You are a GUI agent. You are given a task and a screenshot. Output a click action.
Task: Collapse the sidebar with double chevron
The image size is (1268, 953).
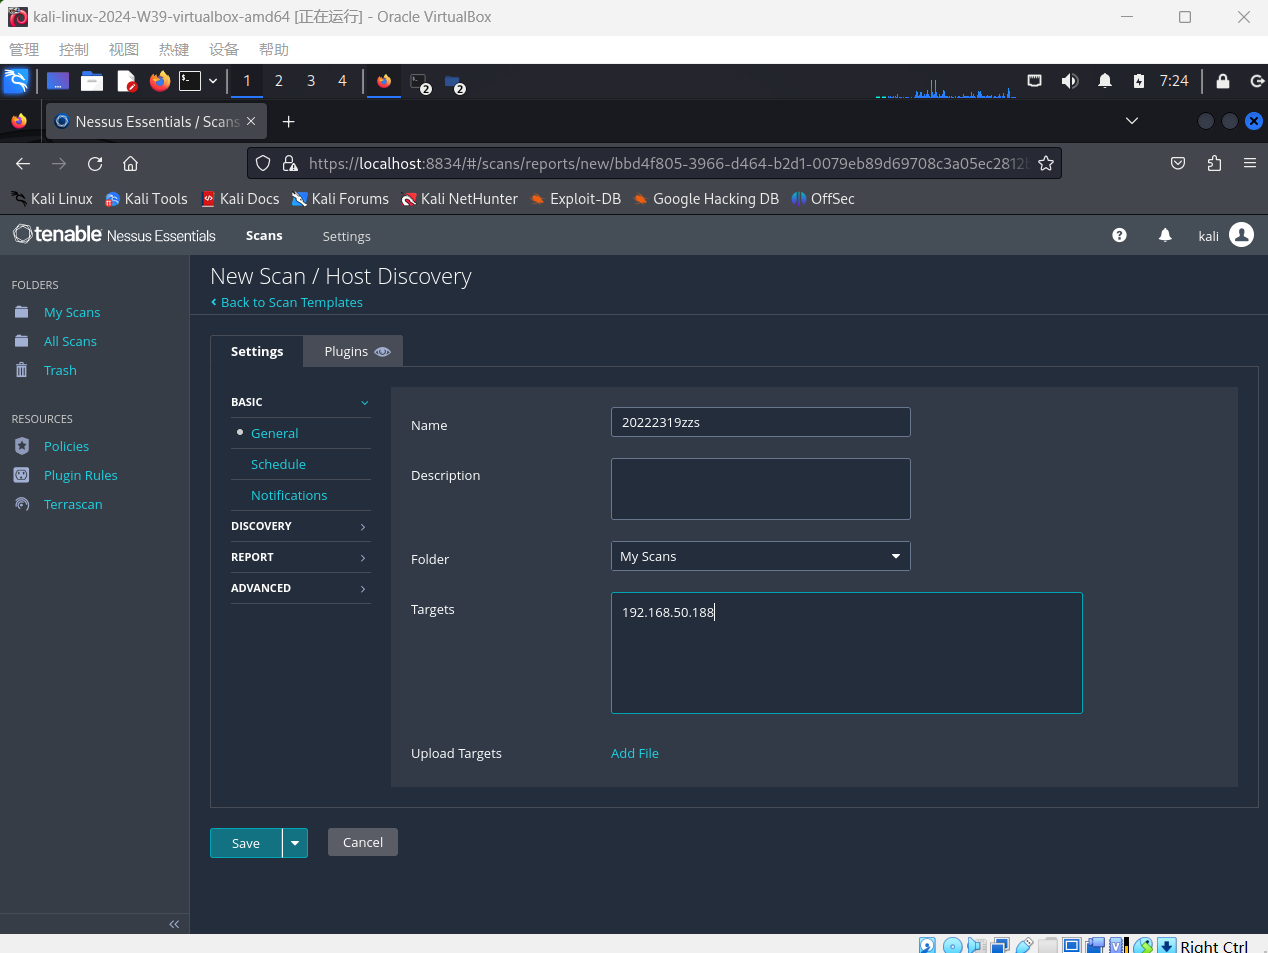click(174, 924)
